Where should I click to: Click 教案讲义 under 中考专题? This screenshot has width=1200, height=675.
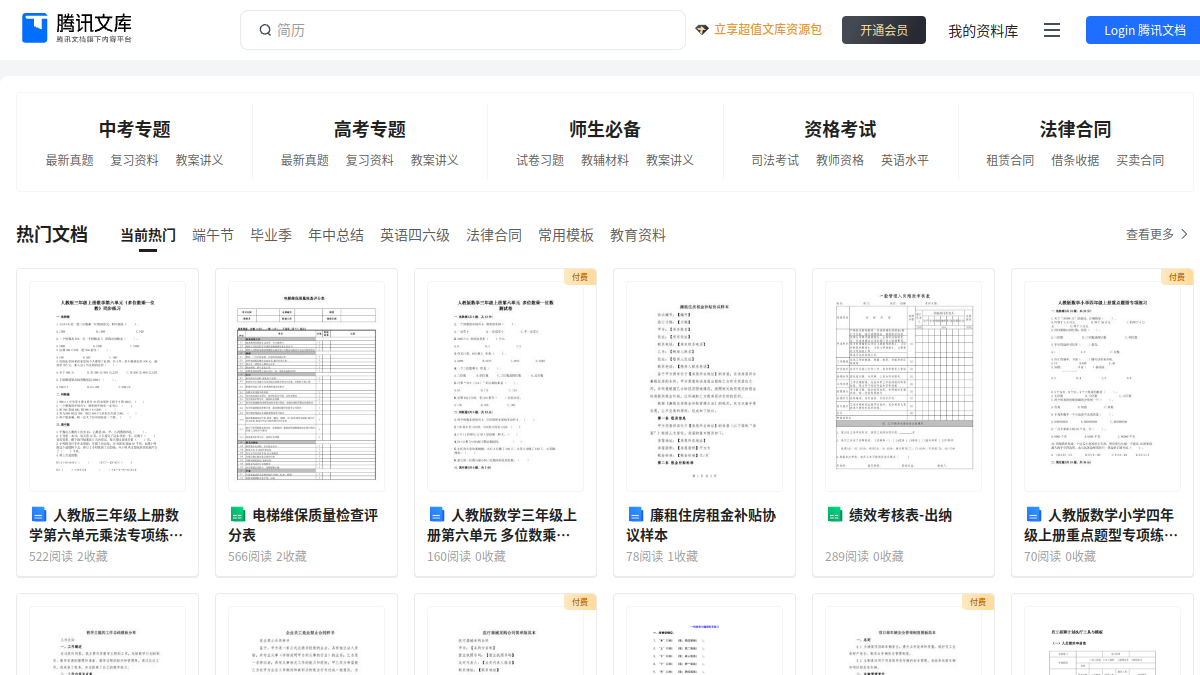(200, 160)
